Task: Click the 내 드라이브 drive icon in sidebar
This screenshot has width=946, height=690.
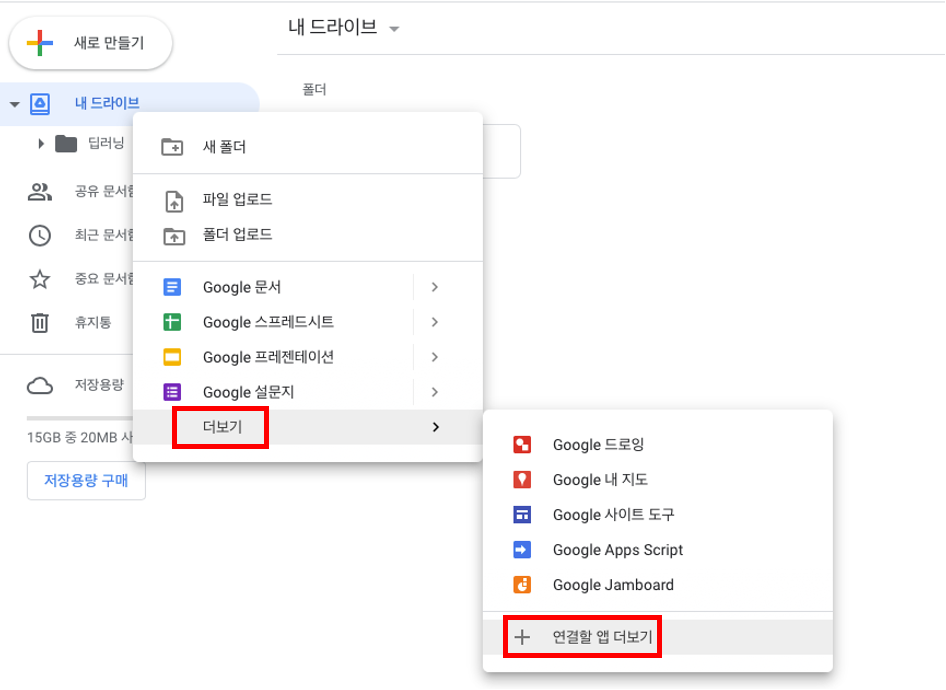Action: click(x=40, y=104)
